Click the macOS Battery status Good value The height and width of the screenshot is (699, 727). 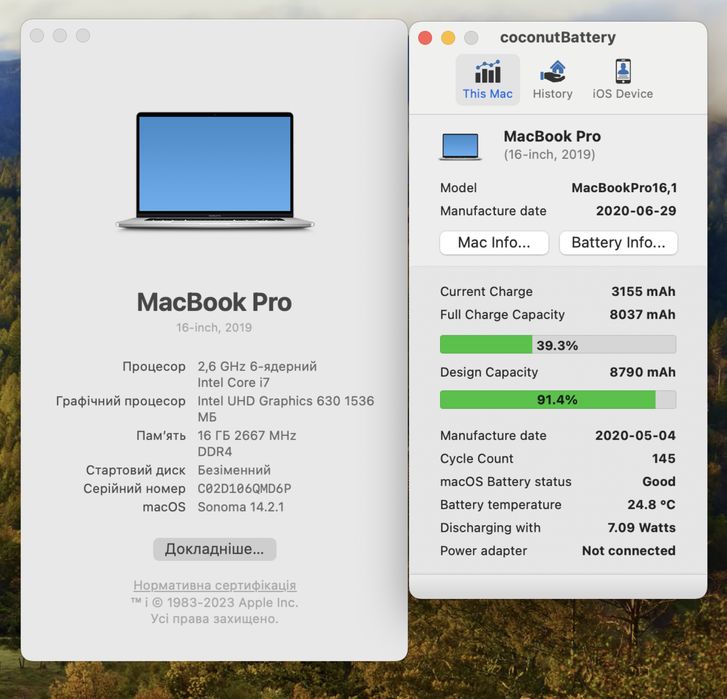pyautogui.click(x=659, y=482)
